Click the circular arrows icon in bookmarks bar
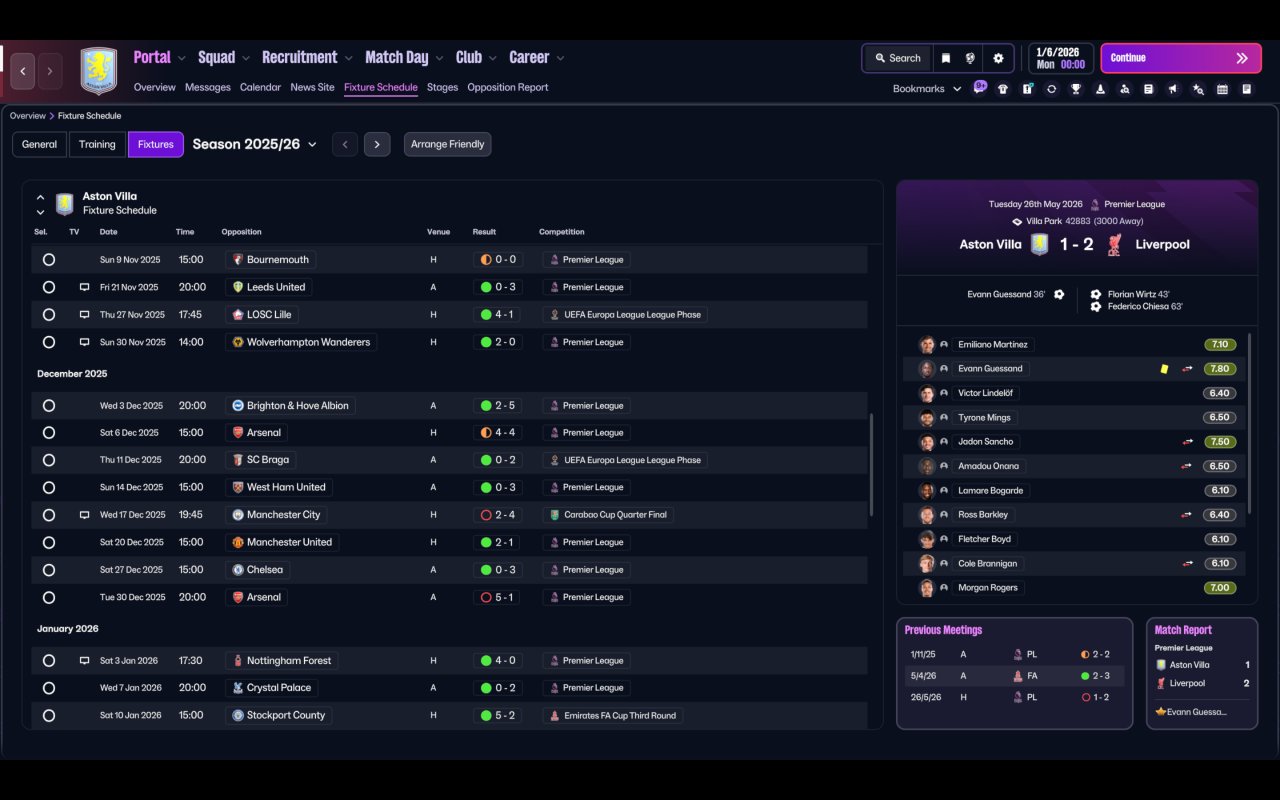This screenshot has height=800, width=1280. (x=1051, y=89)
